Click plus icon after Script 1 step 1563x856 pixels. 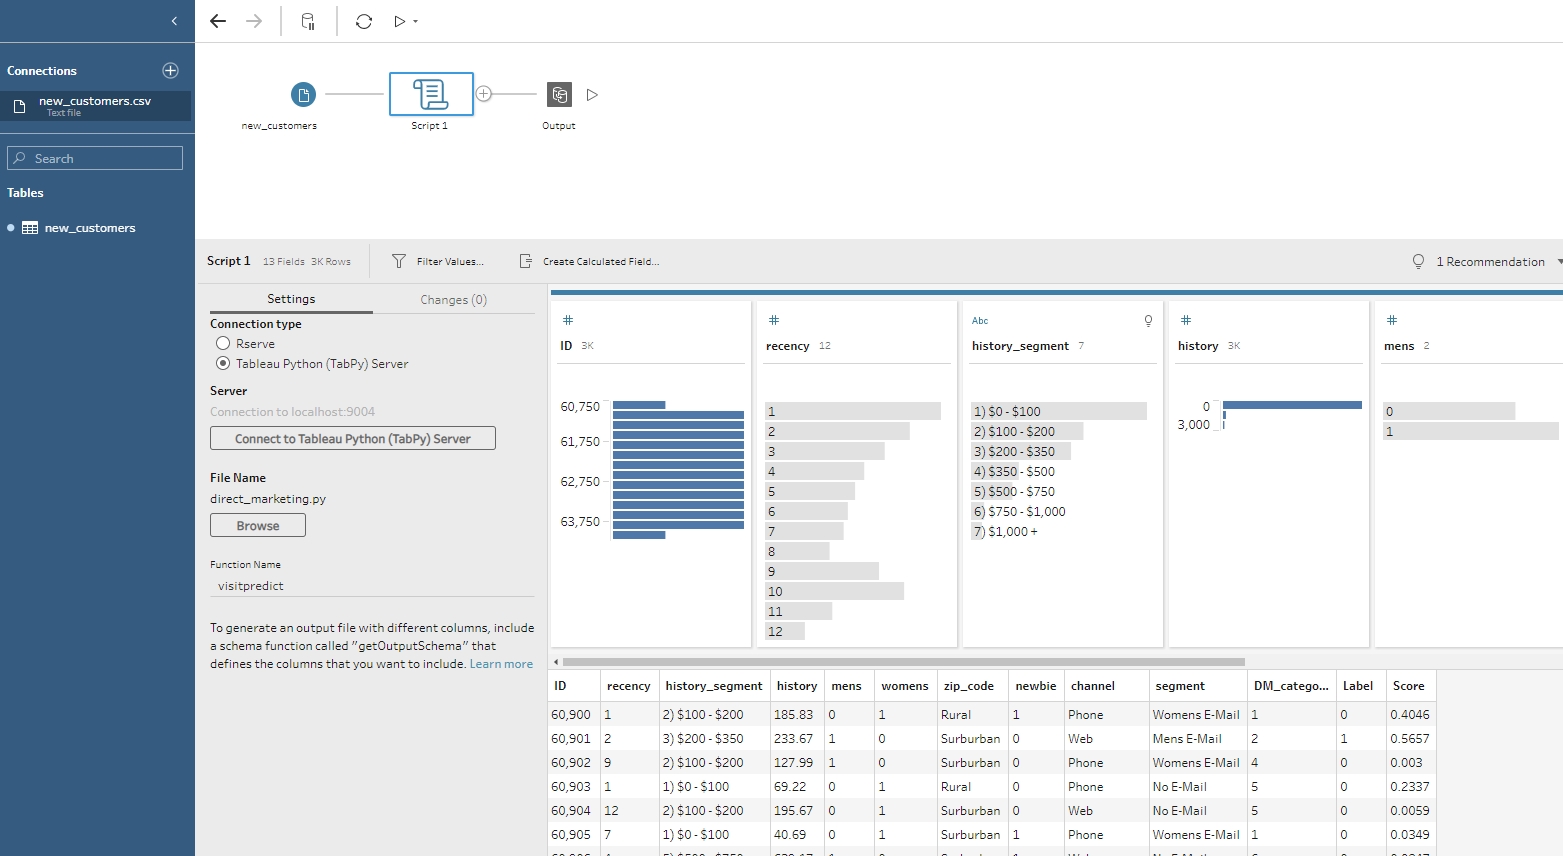(x=484, y=94)
